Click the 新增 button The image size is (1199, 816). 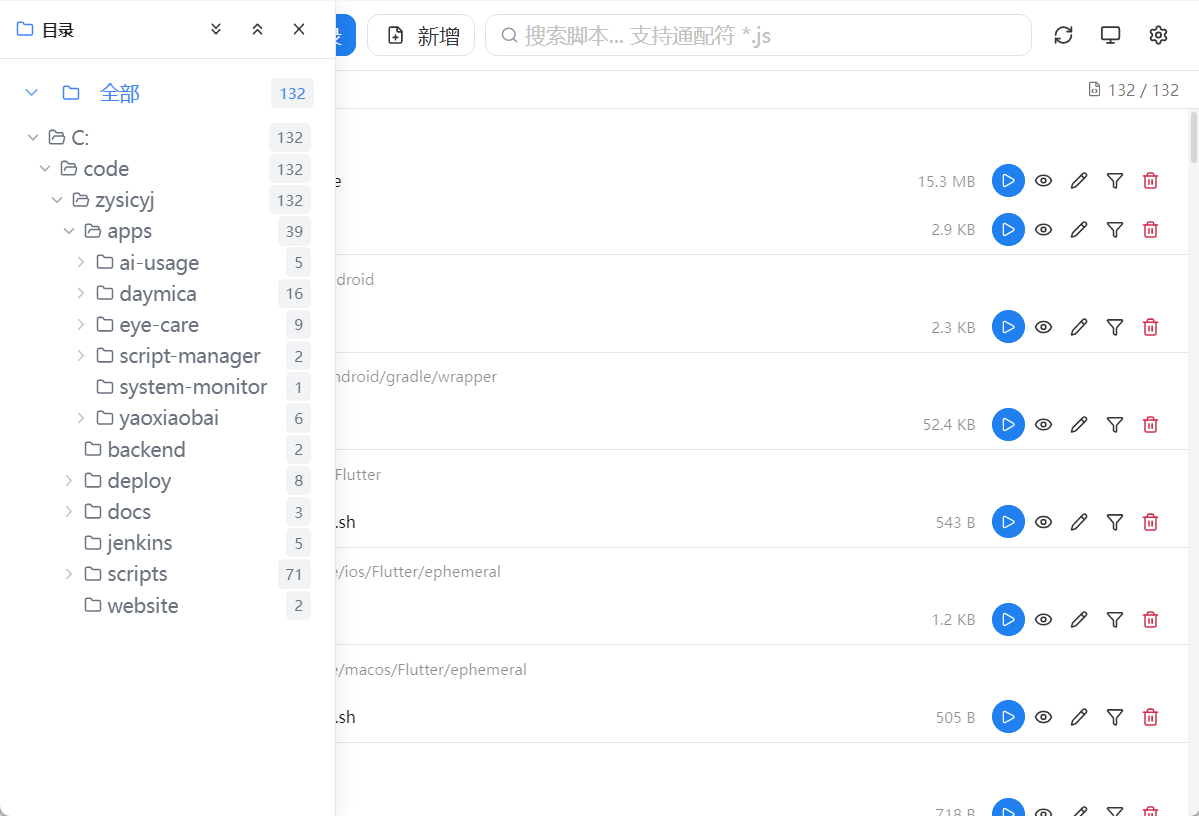pyautogui.click(x=421, y=35)
